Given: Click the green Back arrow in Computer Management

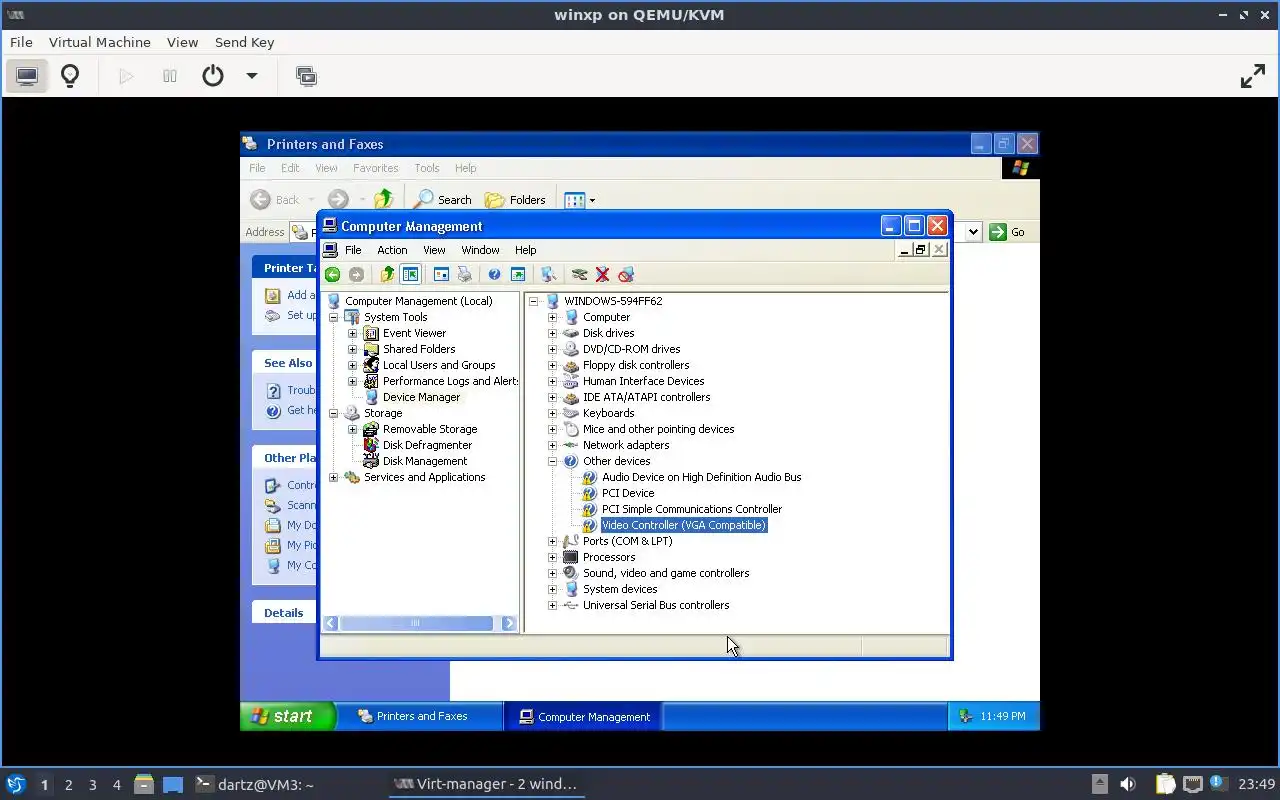Looking at the screenshot, I should coord(333,274).
